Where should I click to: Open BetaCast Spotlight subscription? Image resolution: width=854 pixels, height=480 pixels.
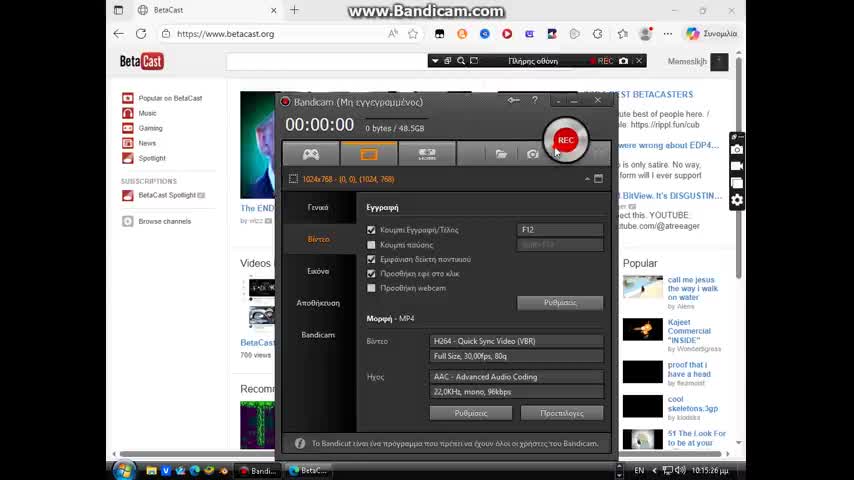(x=167, y=195)
